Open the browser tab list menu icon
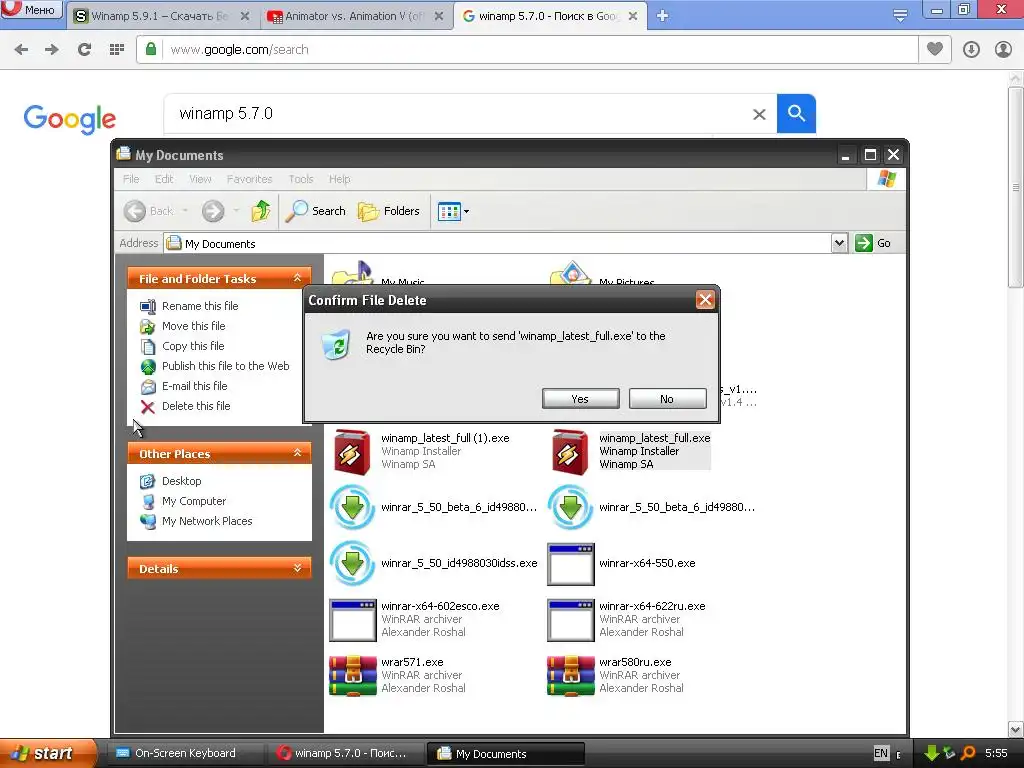This screenshot has height=768, width=1024. pos(900,16)
